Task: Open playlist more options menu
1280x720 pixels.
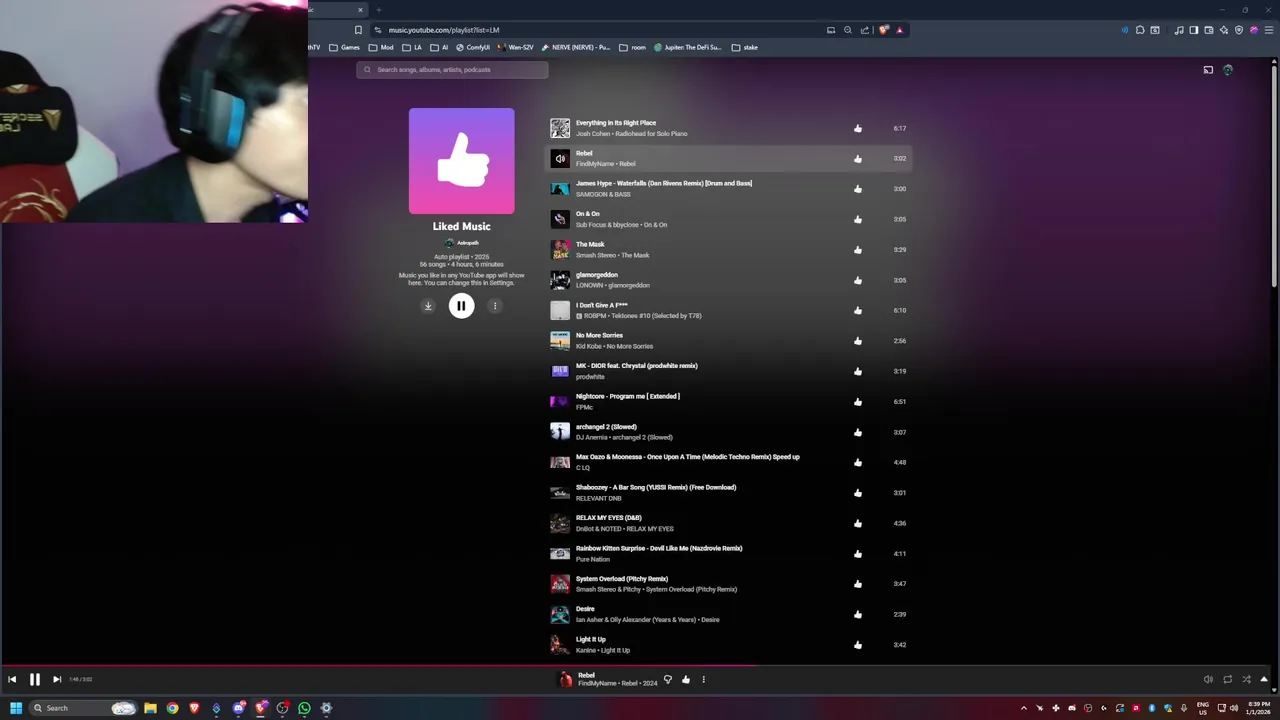Action: [x=494, y=306]
